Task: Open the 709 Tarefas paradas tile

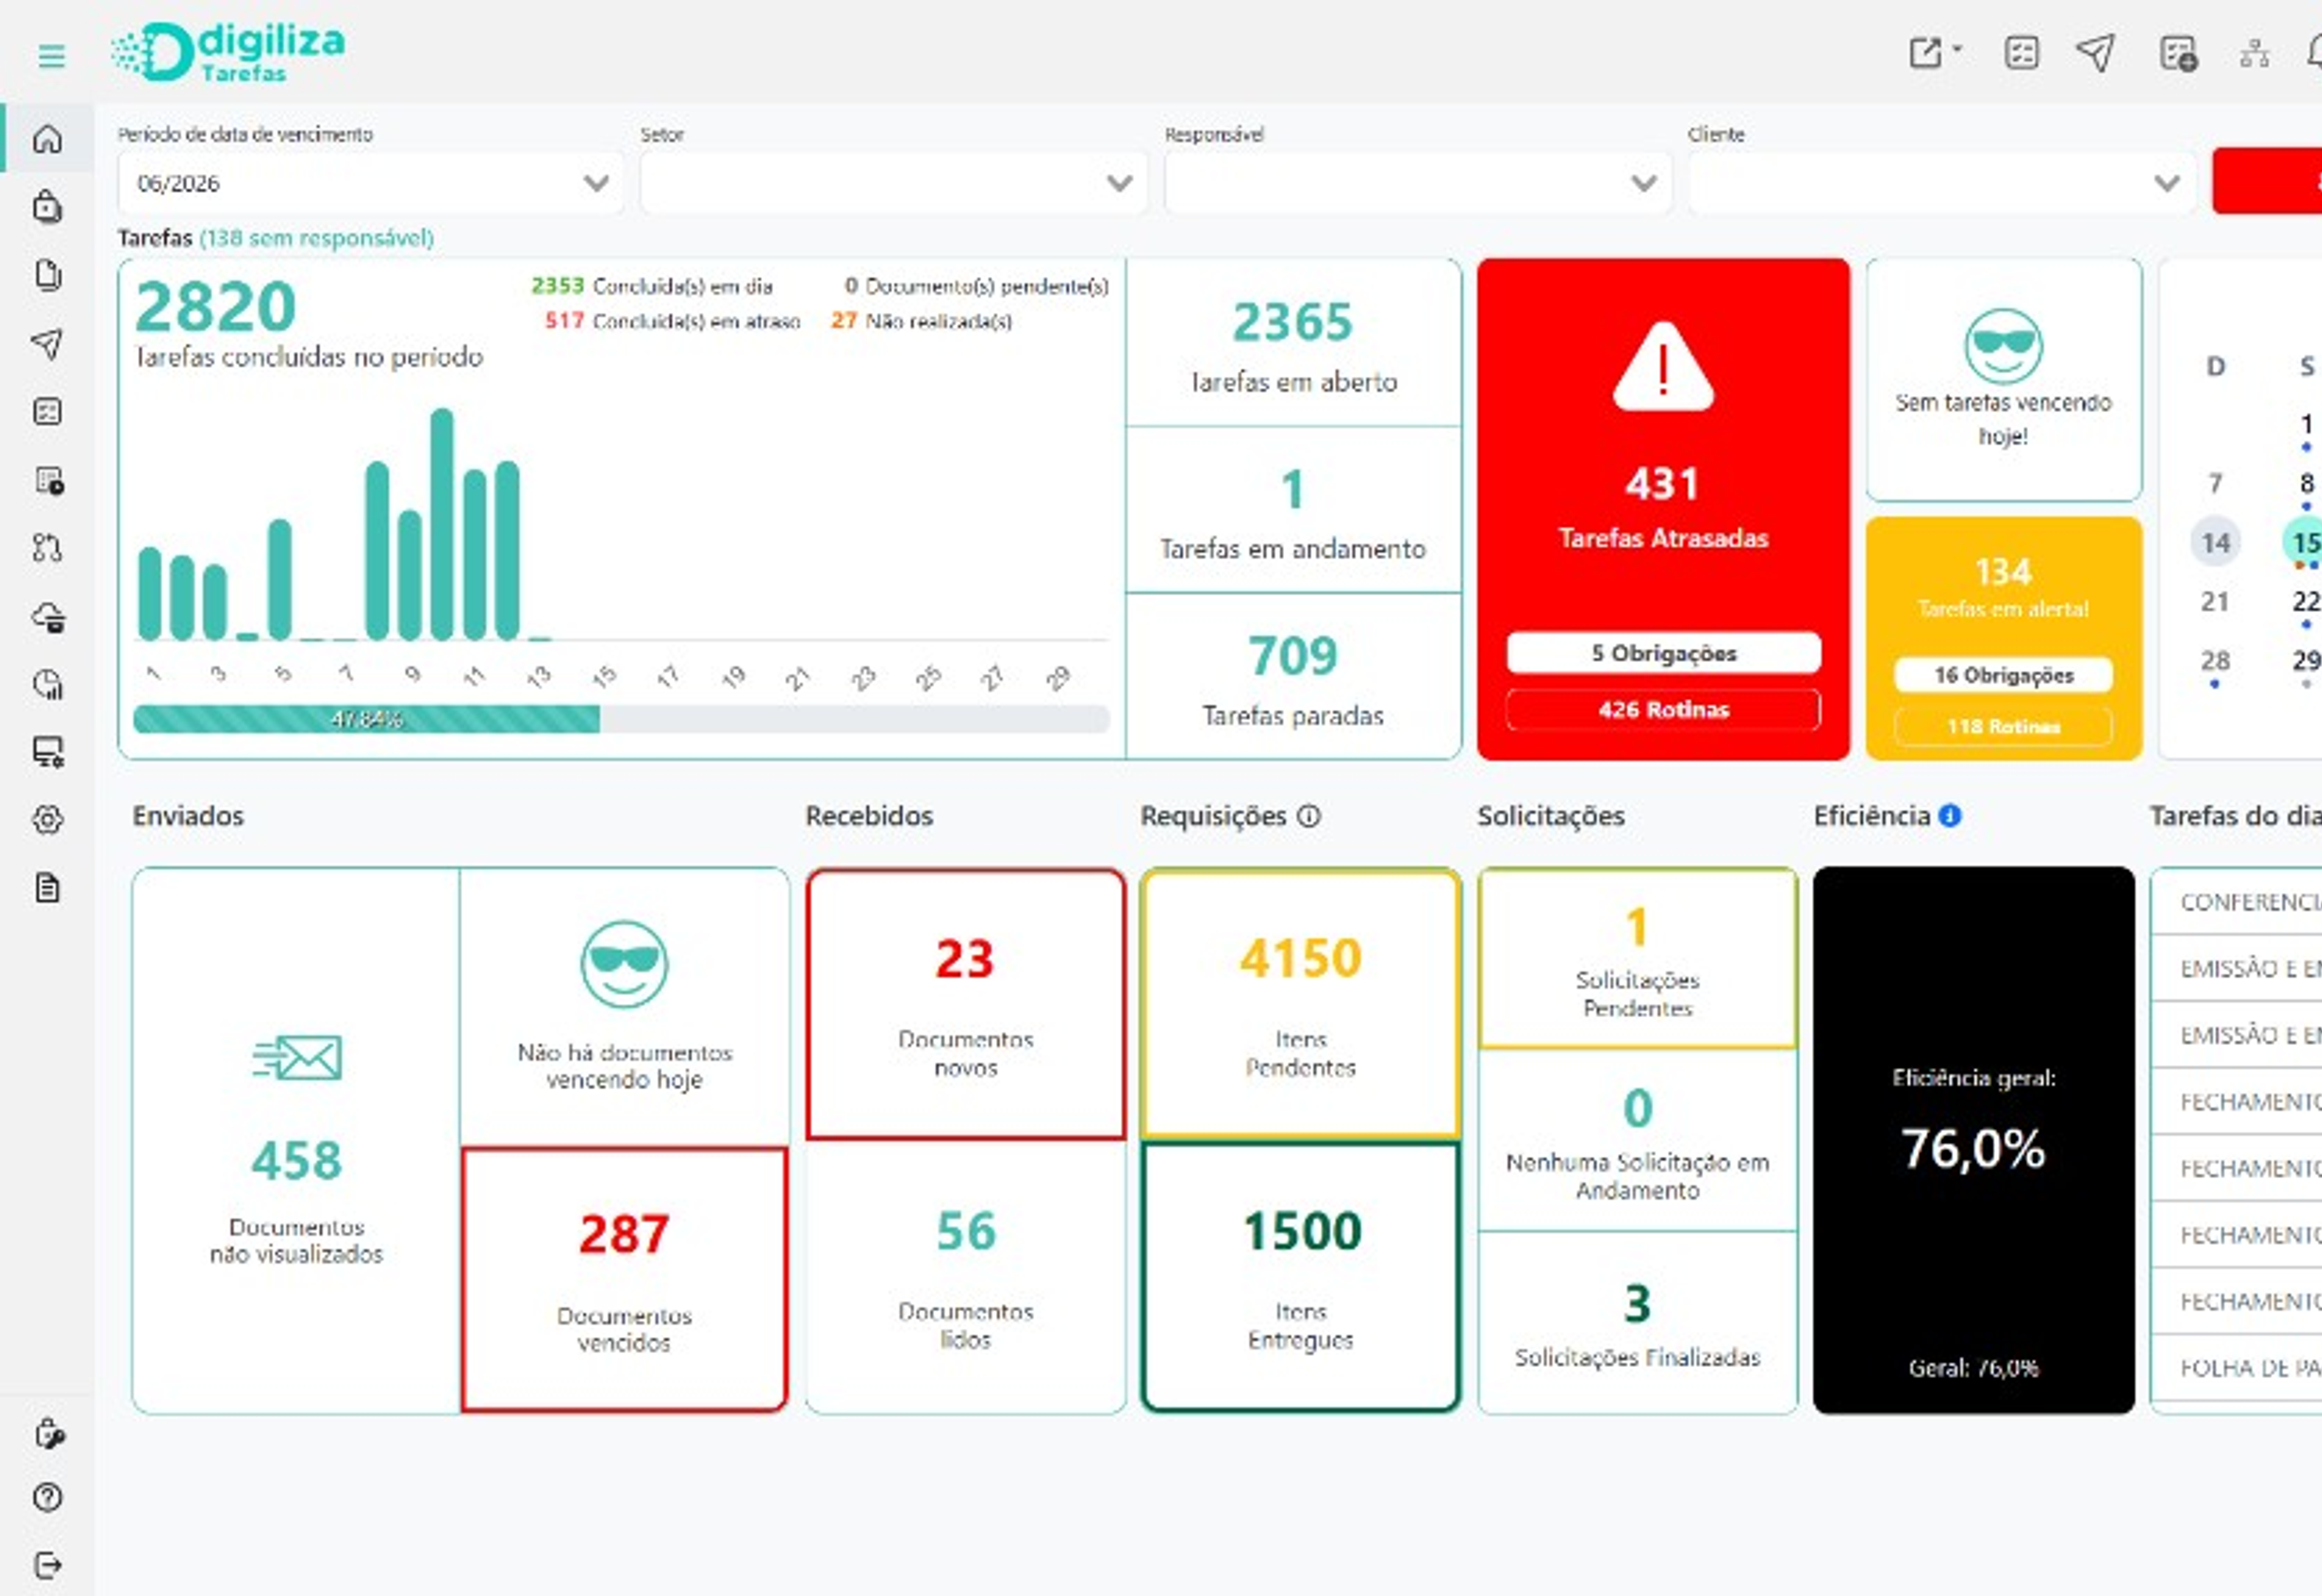Action: pyautogui.click(x=1293, y=677)
